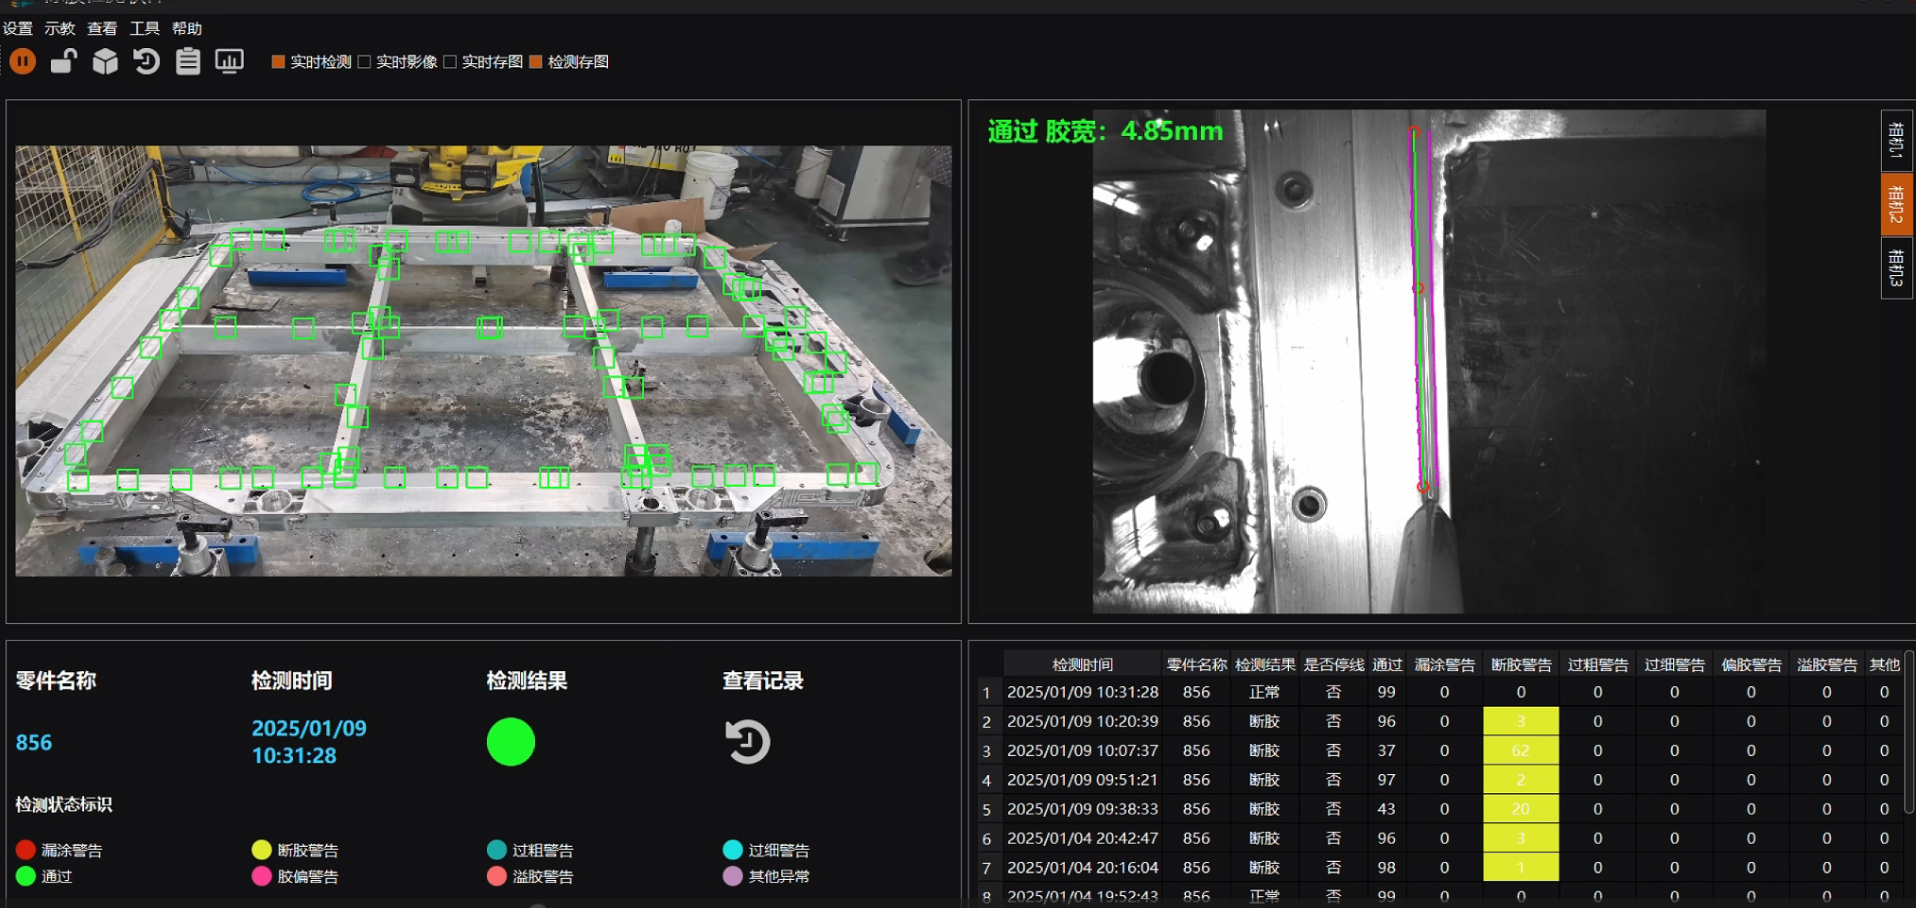Image resolution: width=1916 pixels, height=908 pixels.
Task: Open the 工具 menu
Action: click(x=144, y=28)
